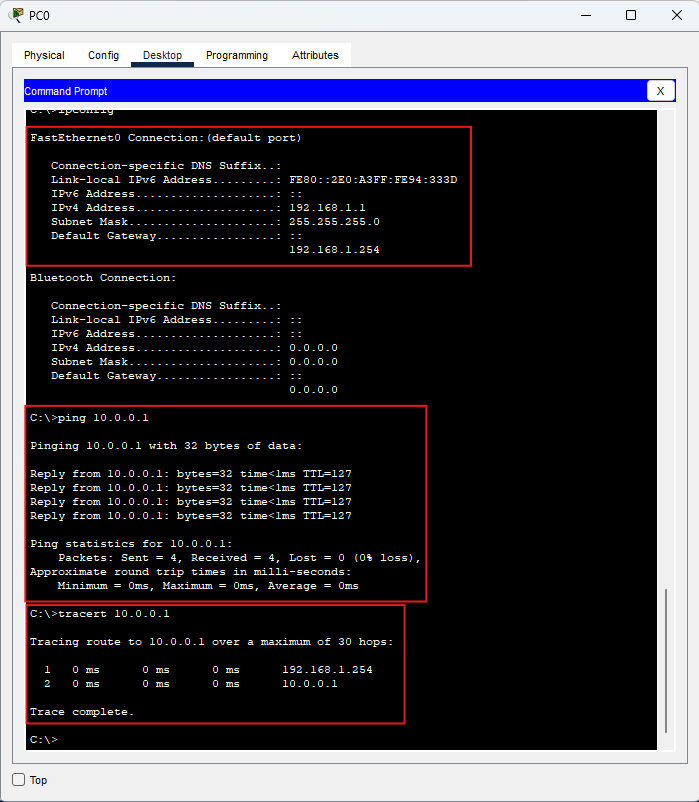Click the IPv4 address 192.168.1.1
This screenshot has width=699, height=802.
pos(327,208)
